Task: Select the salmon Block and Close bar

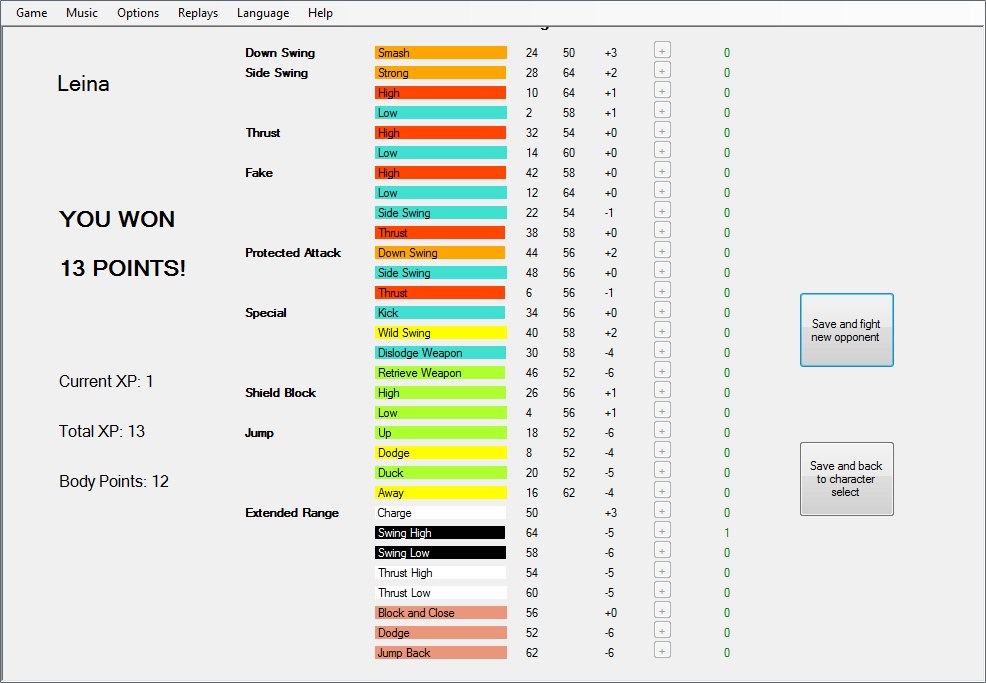Action: coord(441,613)
